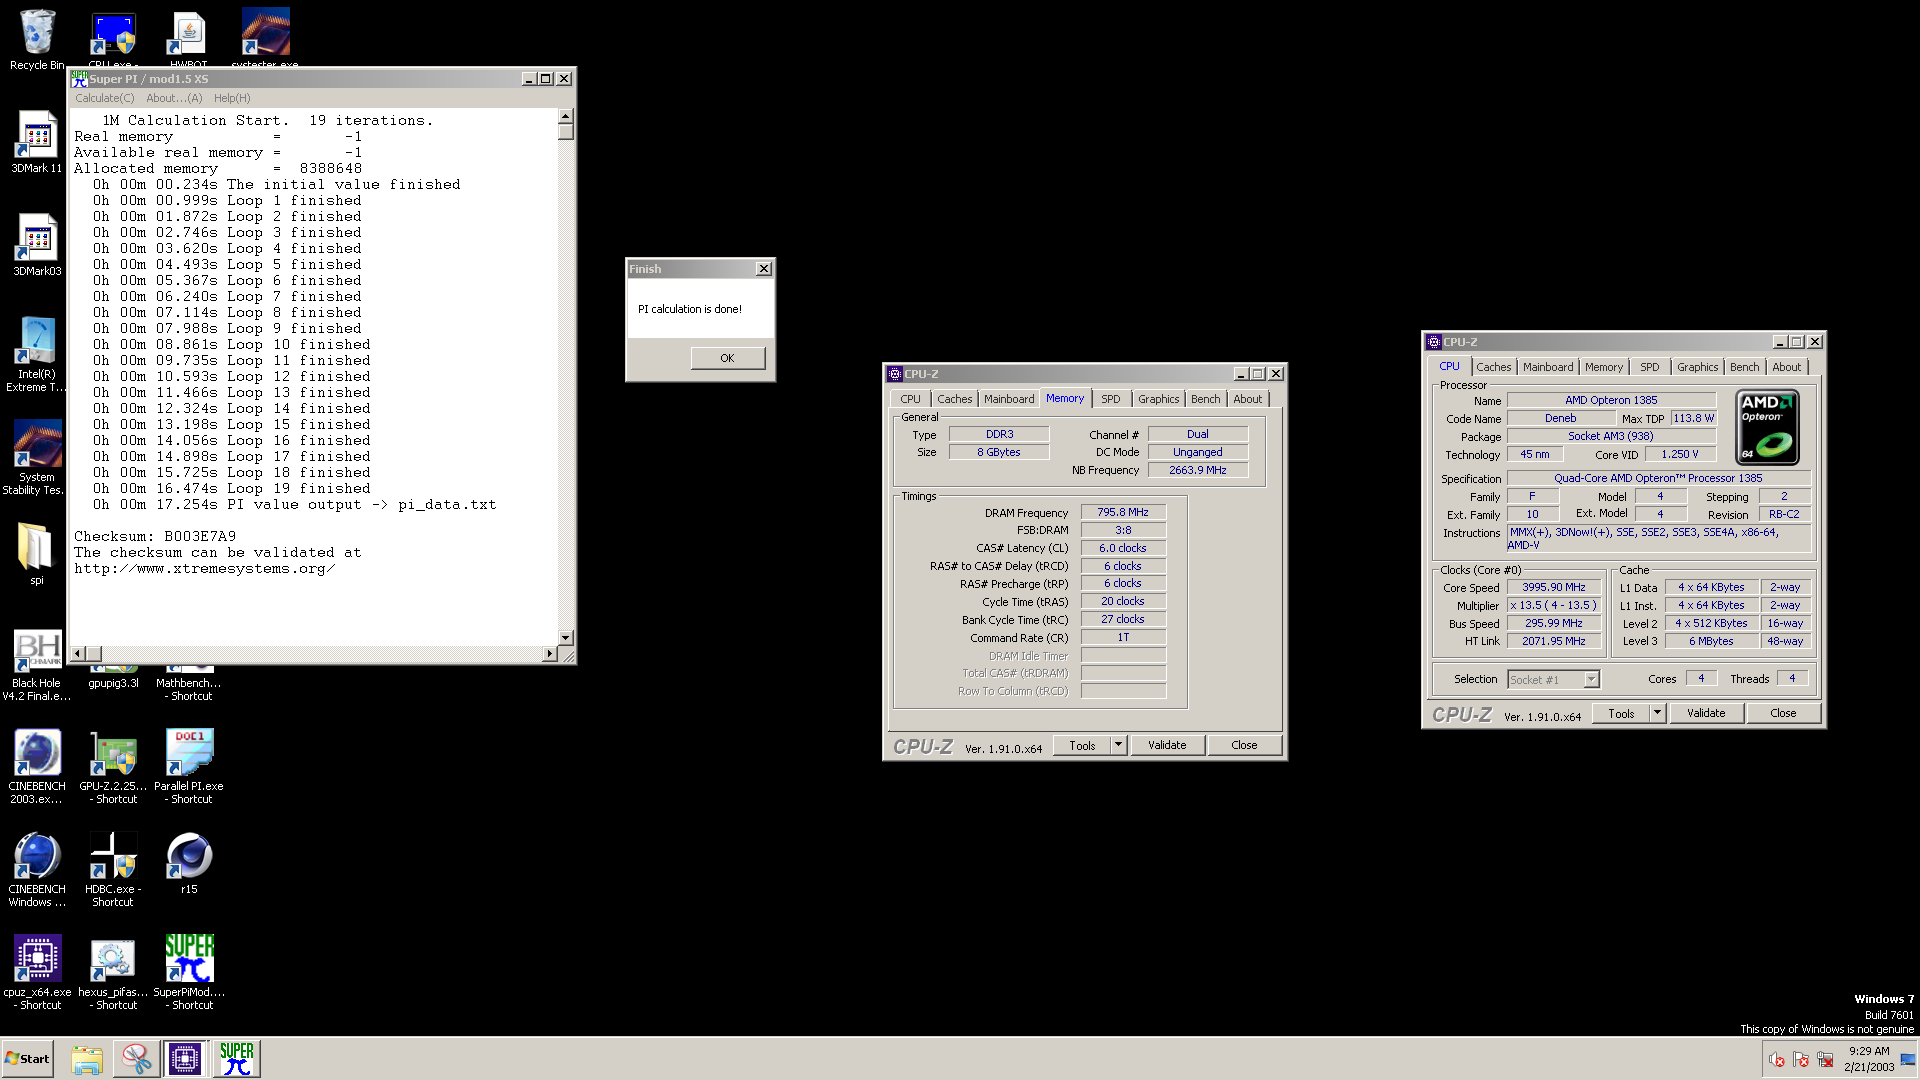Open Bench tab in right CPU-Z window
The width and height of the screenshot is (1920, 1080).
1745,367
